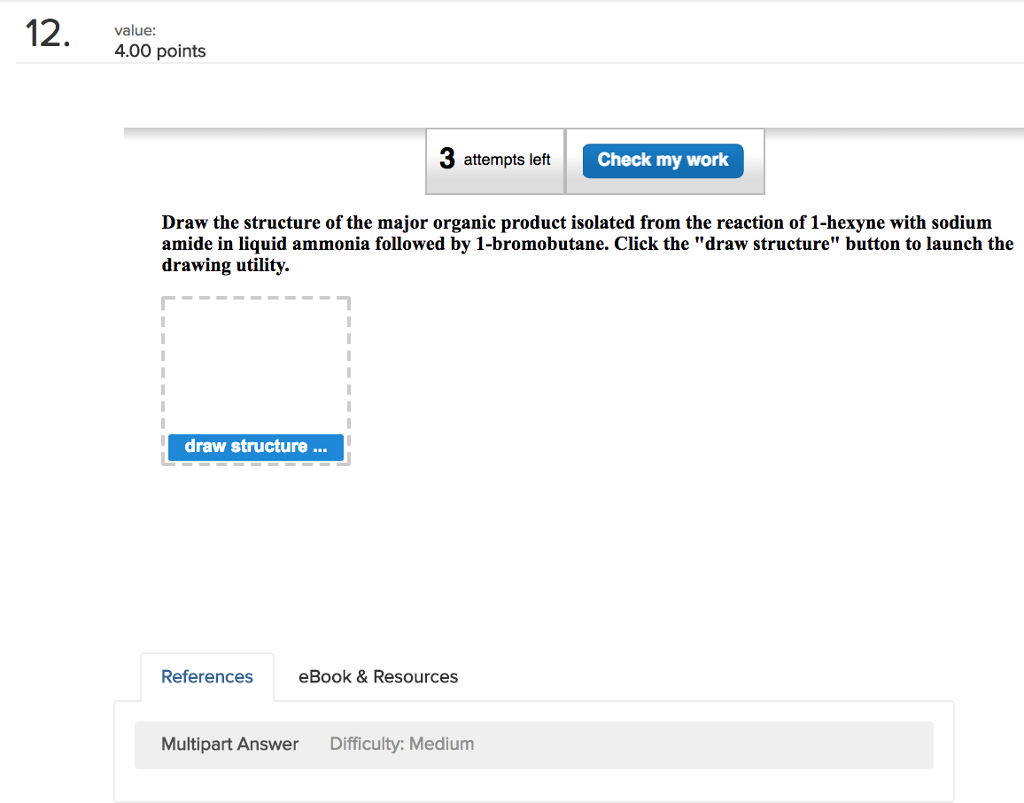Click the Multipart Answer label
1024x803 pixels.
229,744
